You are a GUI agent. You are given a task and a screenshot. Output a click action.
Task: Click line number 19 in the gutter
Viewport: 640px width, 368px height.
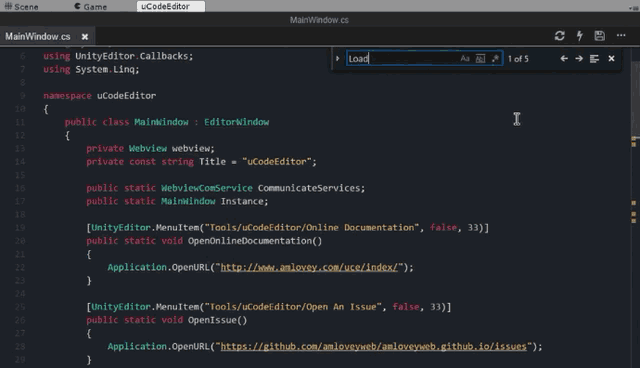[x=20, y=228]
